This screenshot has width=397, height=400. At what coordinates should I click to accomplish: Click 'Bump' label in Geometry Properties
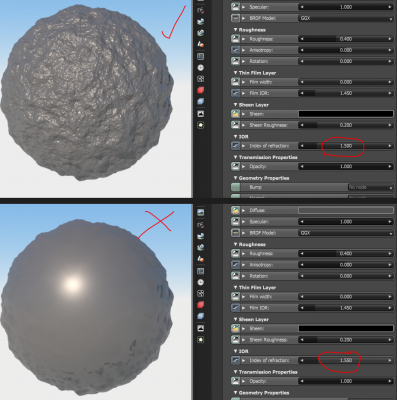point(256,187)
